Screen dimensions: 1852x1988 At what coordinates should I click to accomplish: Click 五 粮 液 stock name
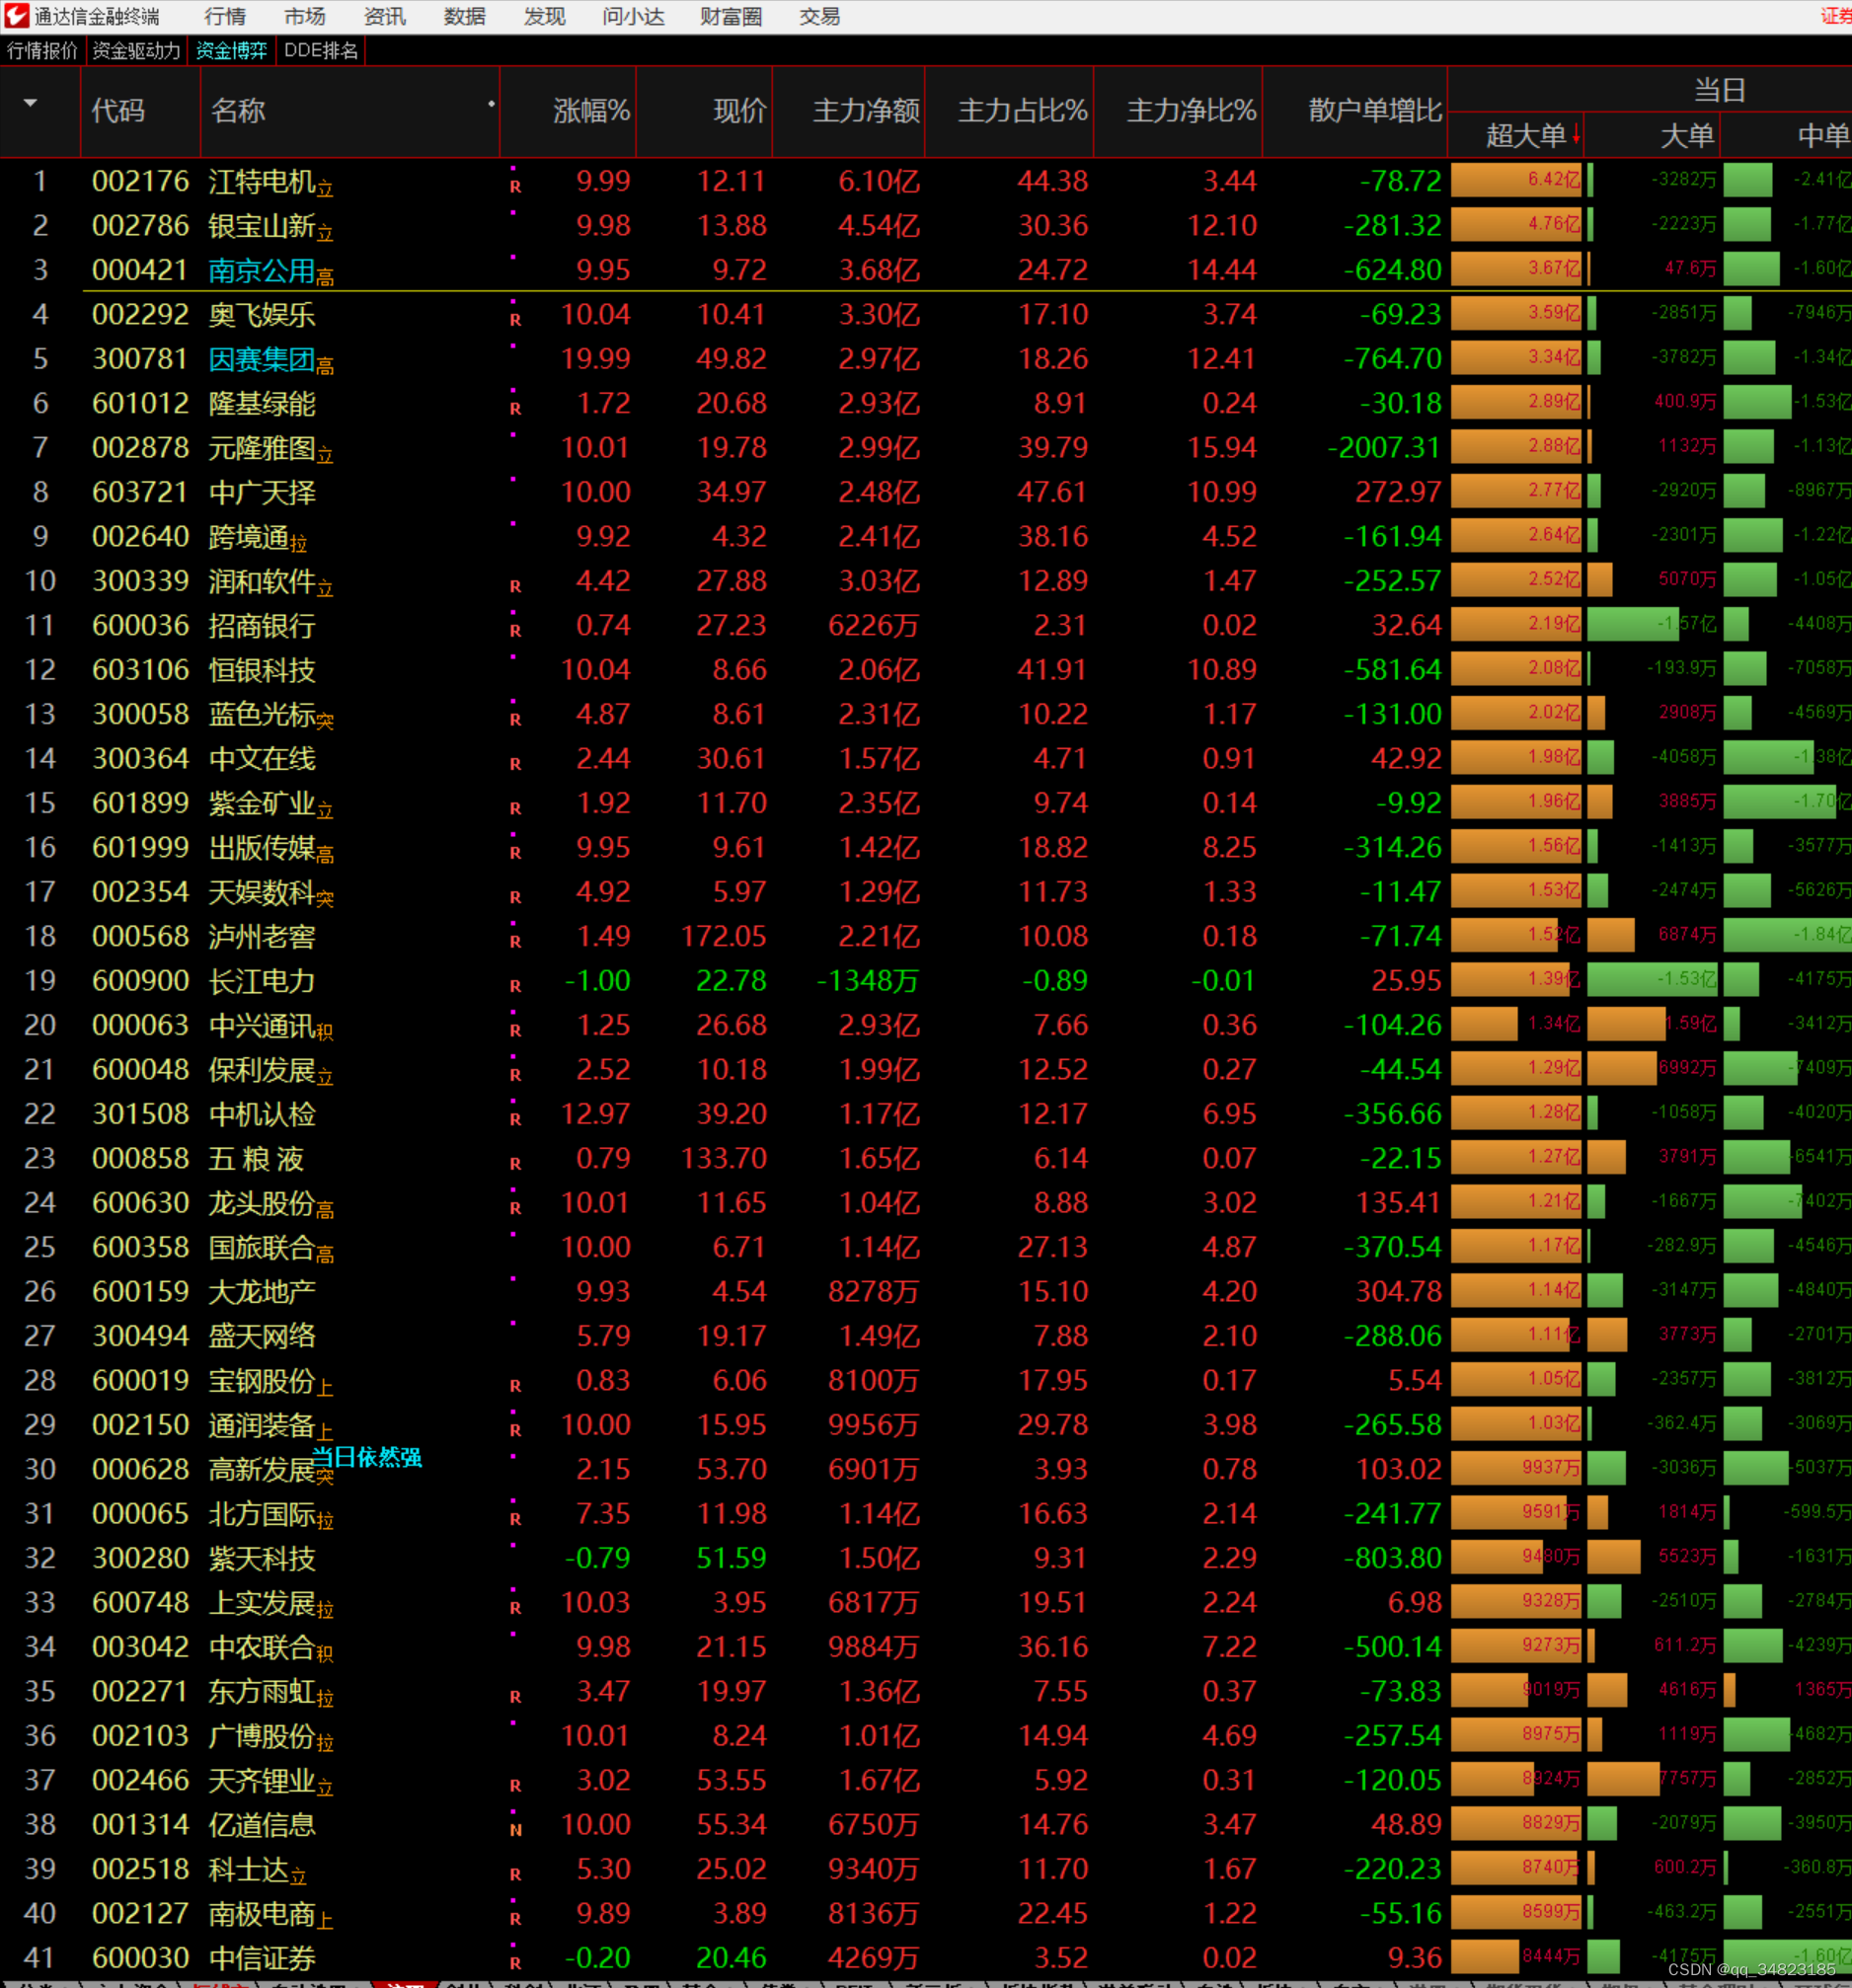click(x=256, y=1159)
